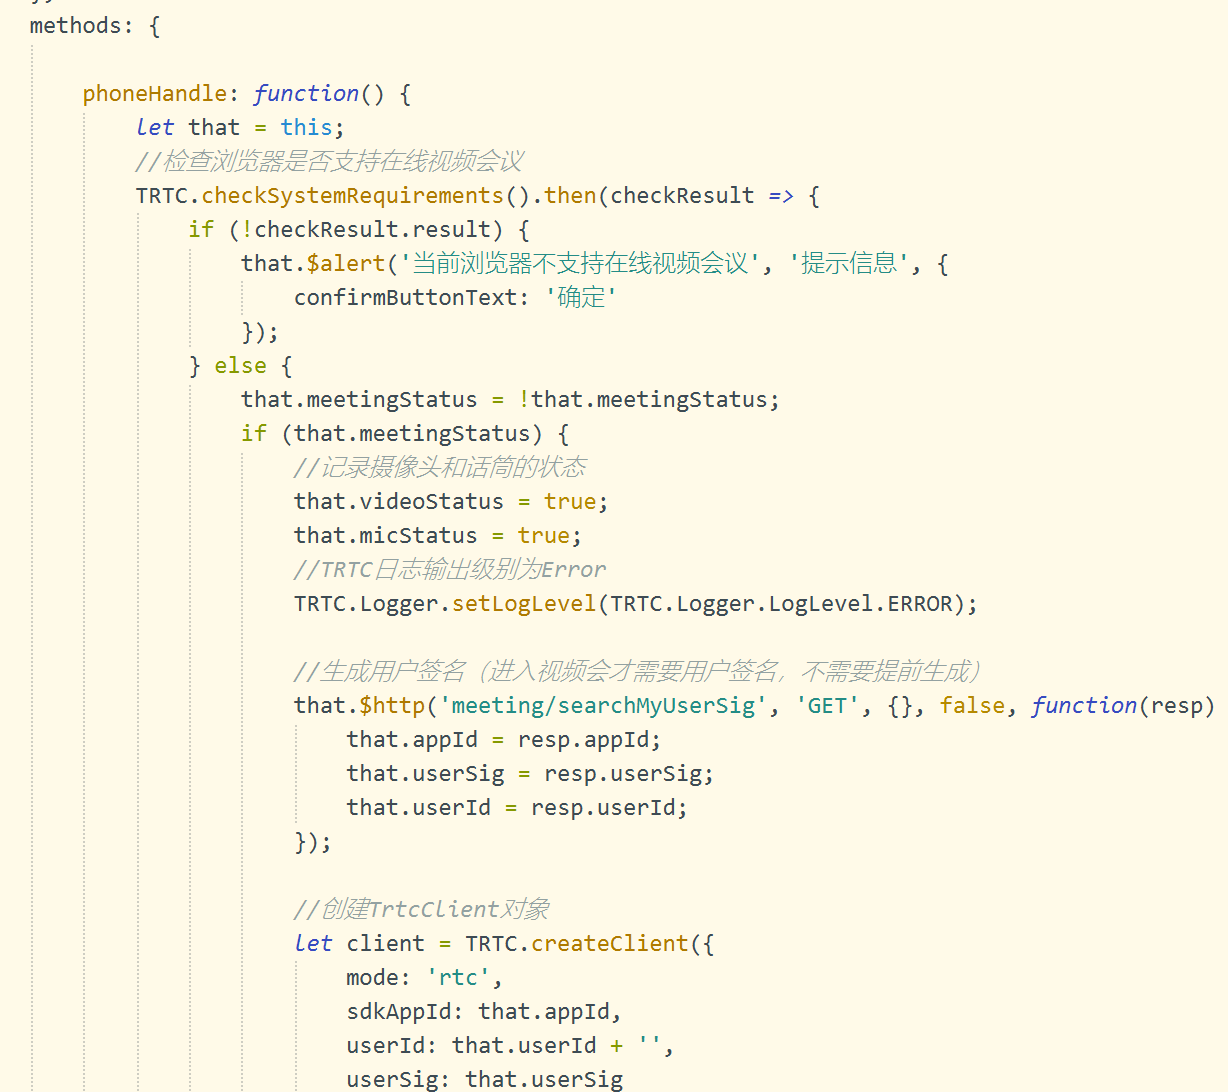Click the 'sdkAppId: that.appId,' line
The image size is (1228, 1092).
[x=484, y=1012]
